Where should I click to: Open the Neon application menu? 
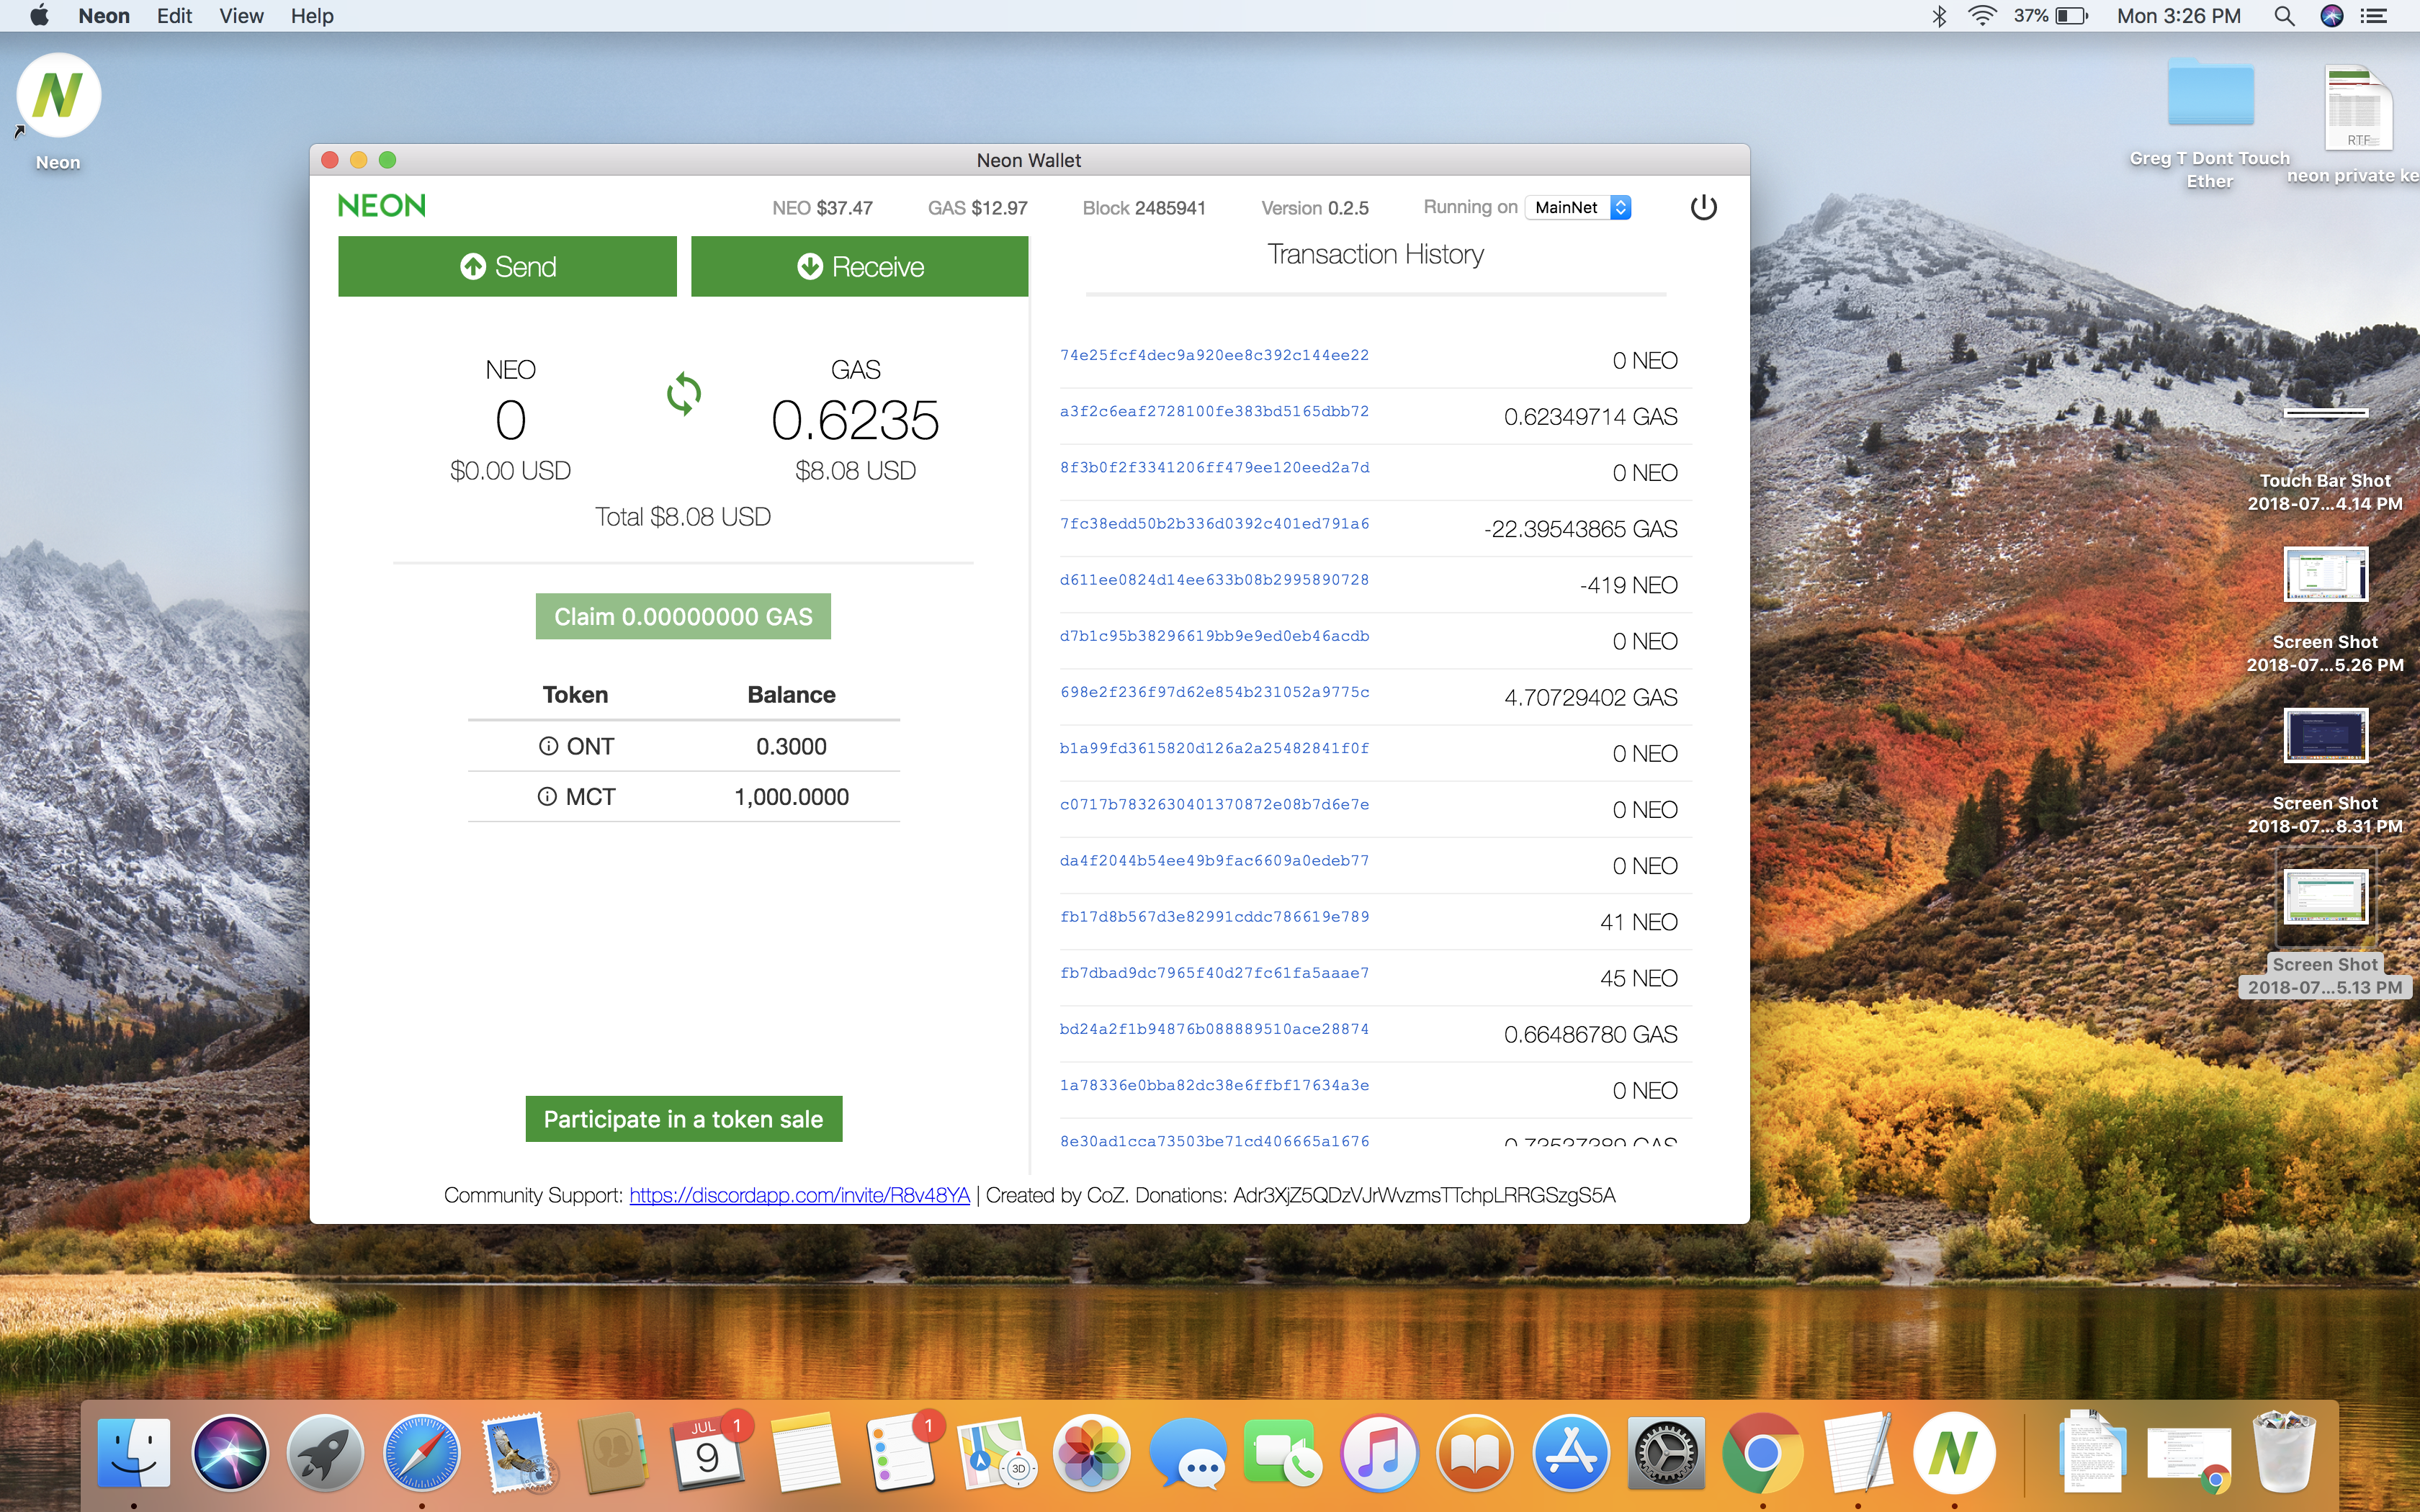coord(104,16)
